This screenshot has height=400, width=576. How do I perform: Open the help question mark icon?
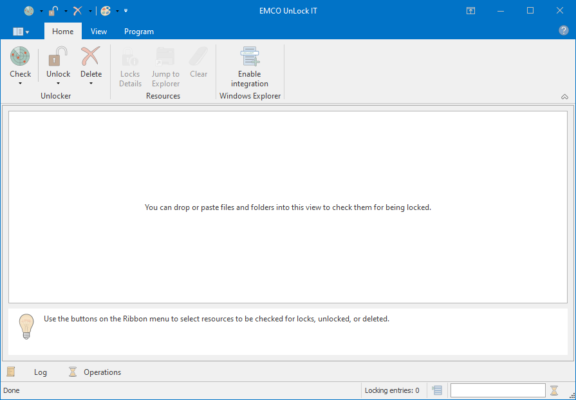tap(564, 30)
